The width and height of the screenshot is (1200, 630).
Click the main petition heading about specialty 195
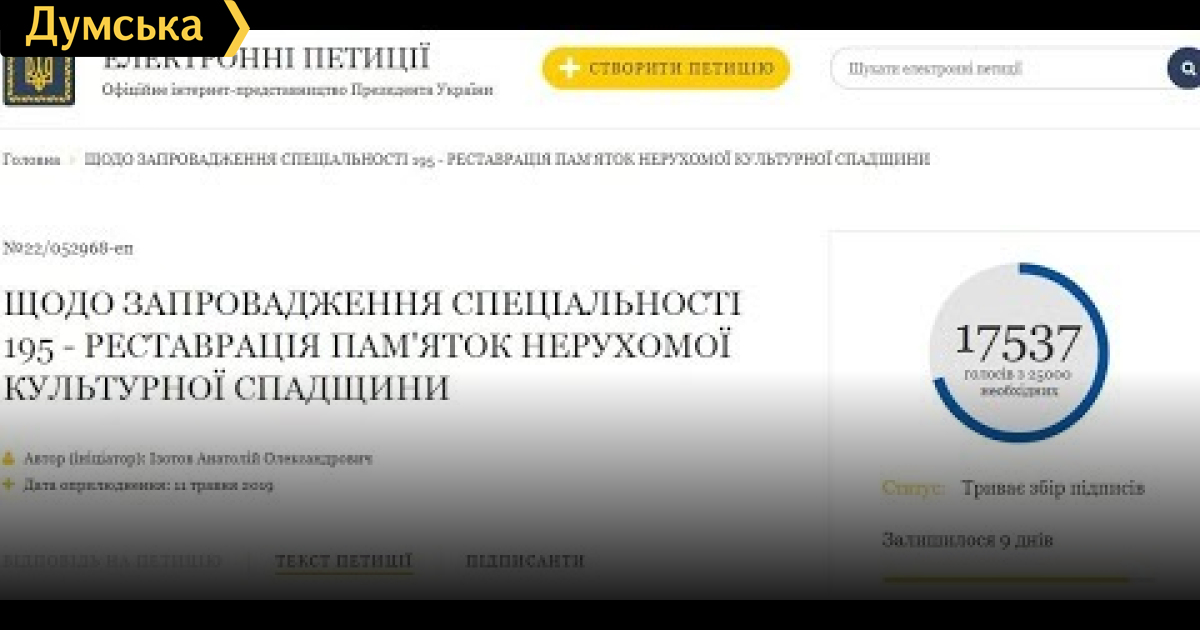click(370, 345)
